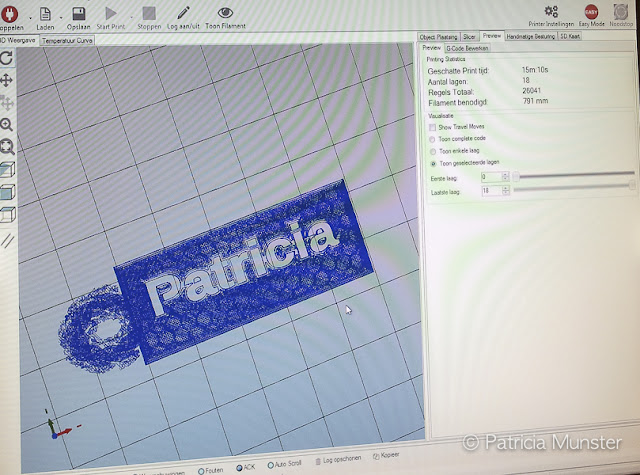Open the SD Kaart tab
640x475 pixels.
570,36
